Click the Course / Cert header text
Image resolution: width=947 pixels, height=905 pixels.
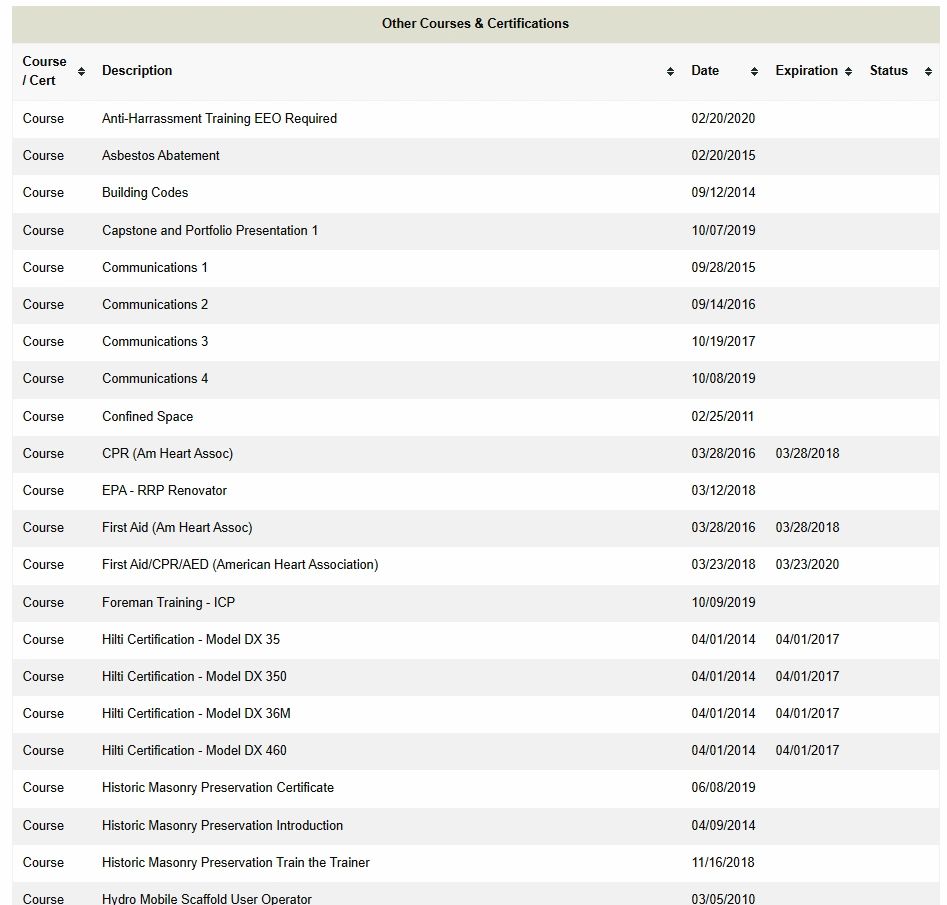pos(44,71)
